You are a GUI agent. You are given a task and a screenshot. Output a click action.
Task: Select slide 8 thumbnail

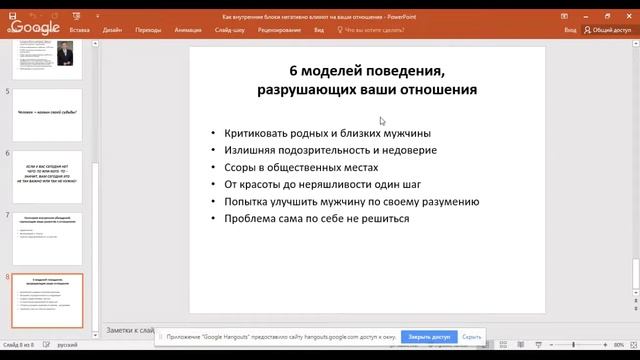click(47, 301)
